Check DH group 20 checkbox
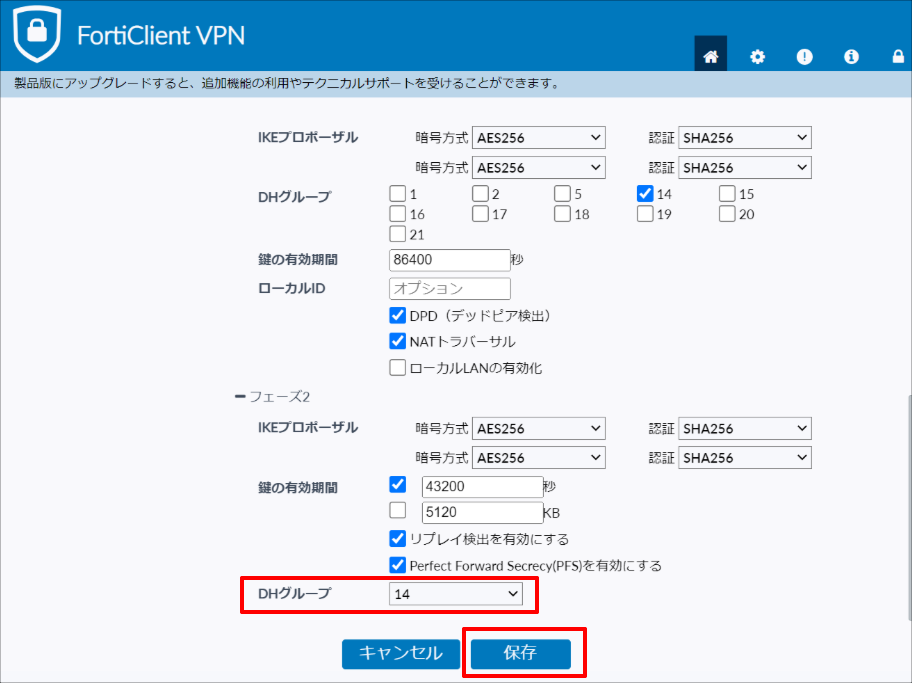The width and height of the screenshot is (912, 683). (x=727, y=214)
